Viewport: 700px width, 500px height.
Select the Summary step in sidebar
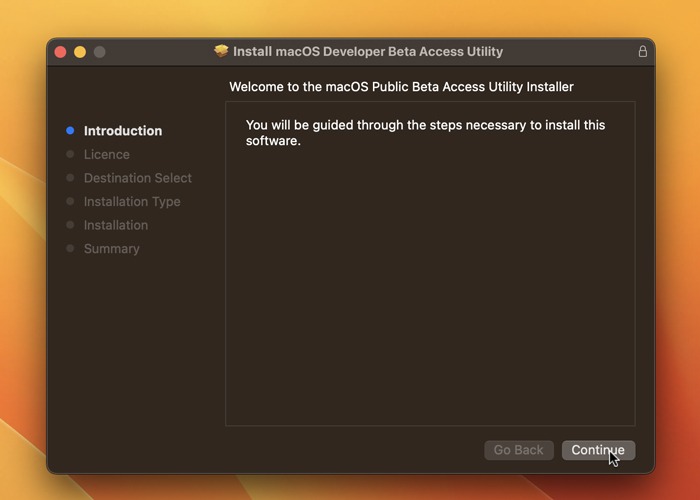coord(112,249)
